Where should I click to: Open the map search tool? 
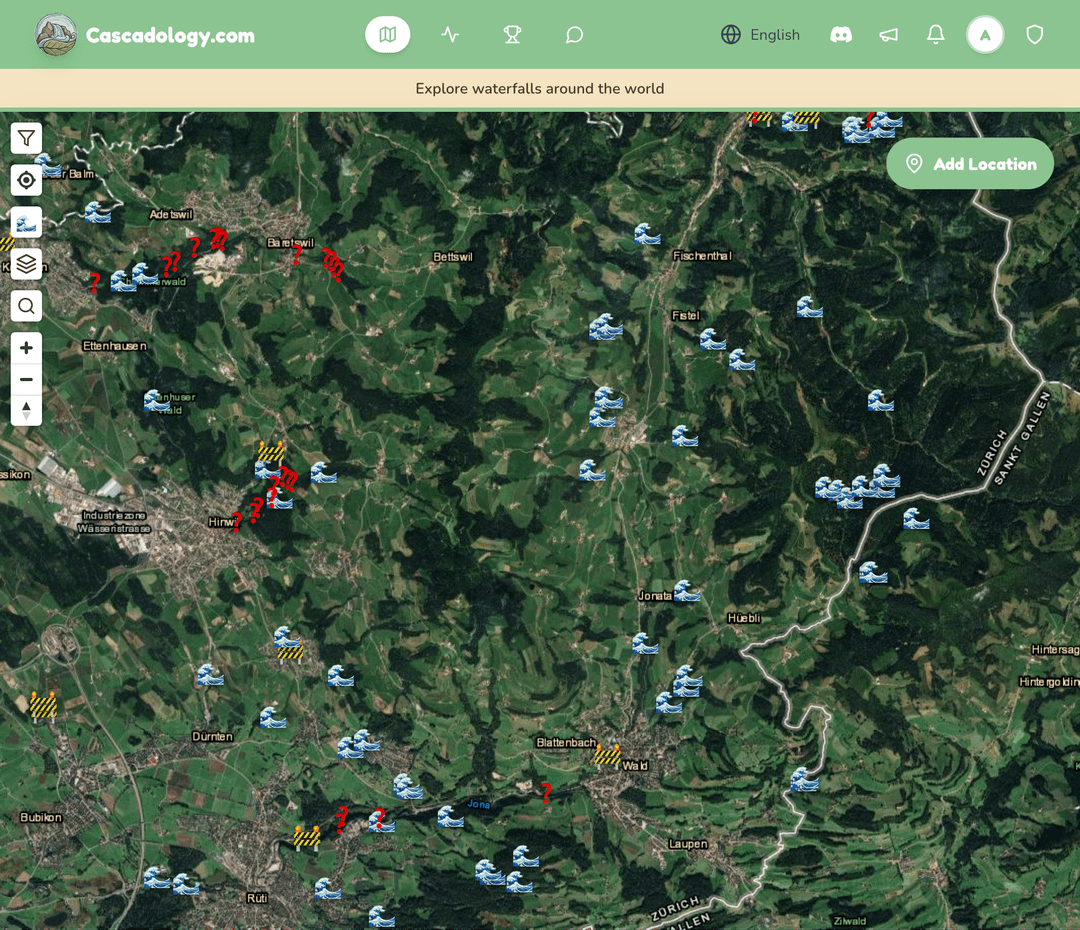tap(26, 306)
